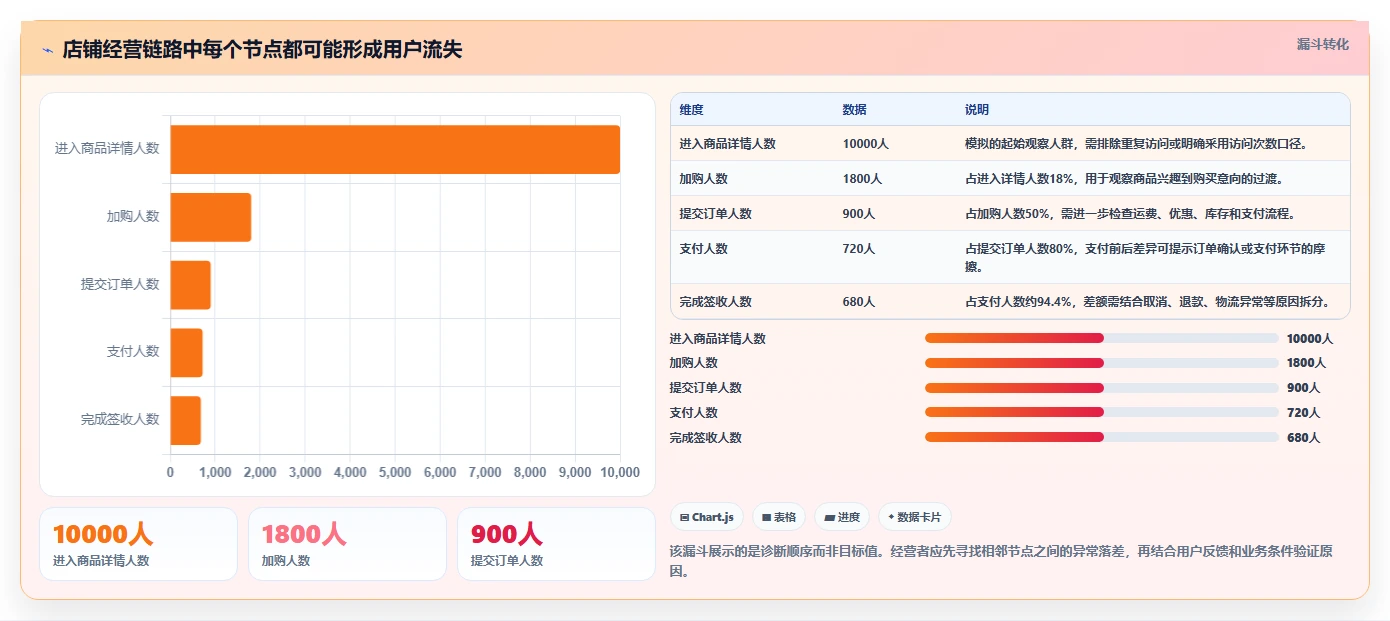Click the description starting 占支付人数约94.4%
Viewport: 1390px width, 621px height.
(1148, 302)
